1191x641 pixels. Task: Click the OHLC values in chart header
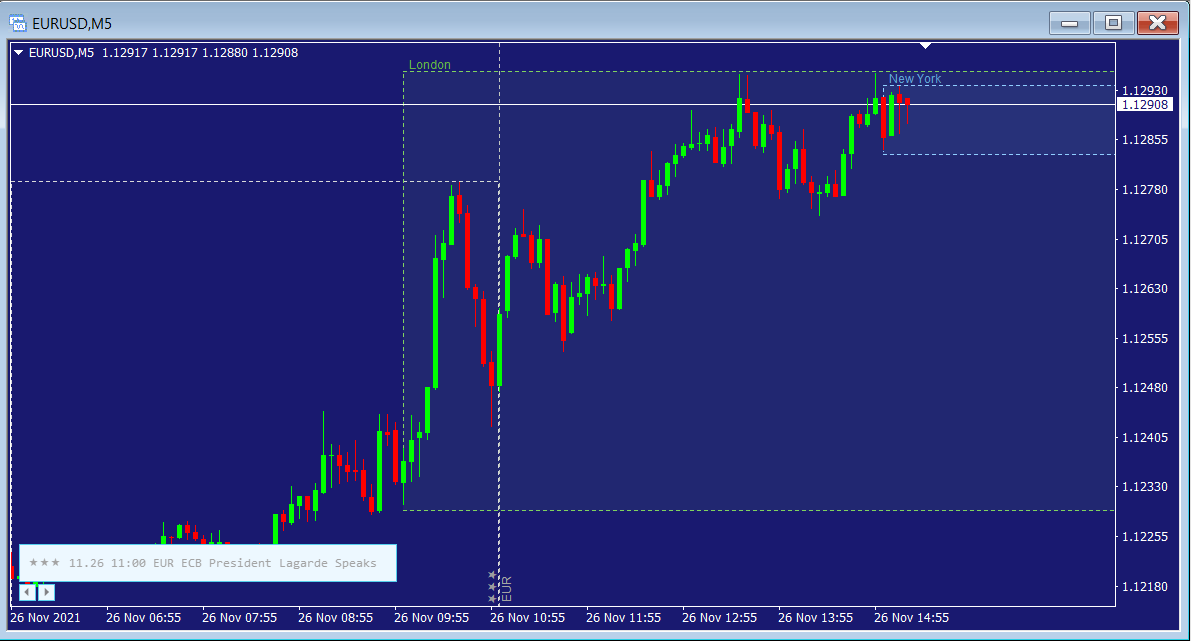point(197,53)
